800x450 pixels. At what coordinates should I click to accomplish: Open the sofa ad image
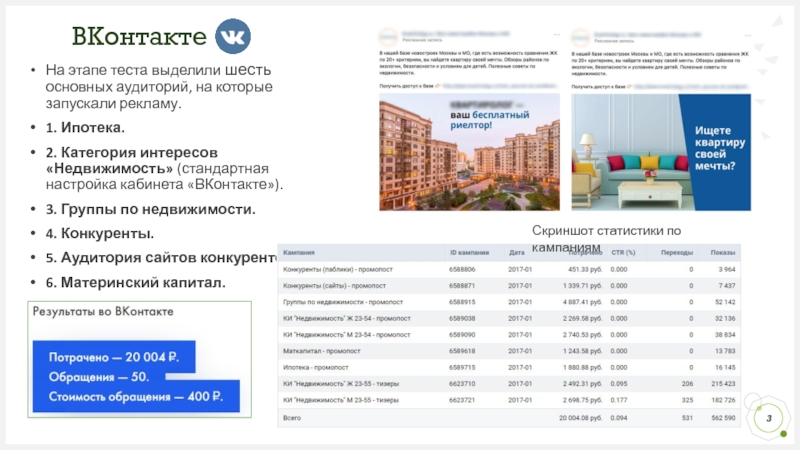click(661, 152)
